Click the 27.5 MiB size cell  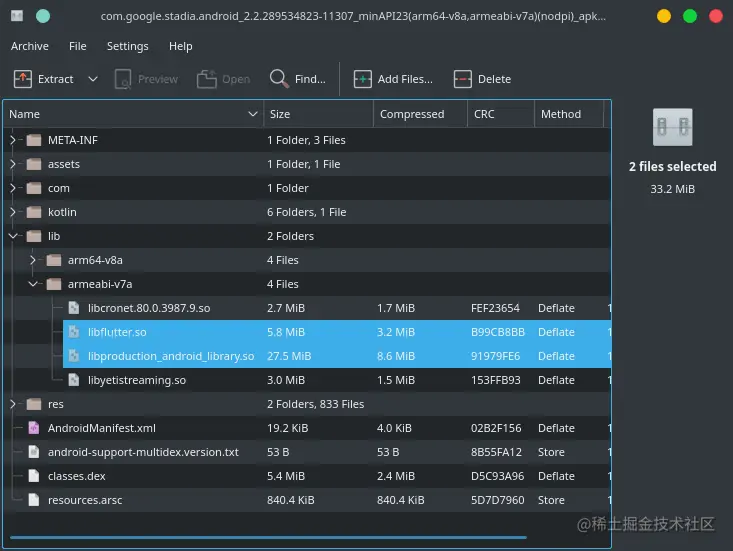pos(289,356)
